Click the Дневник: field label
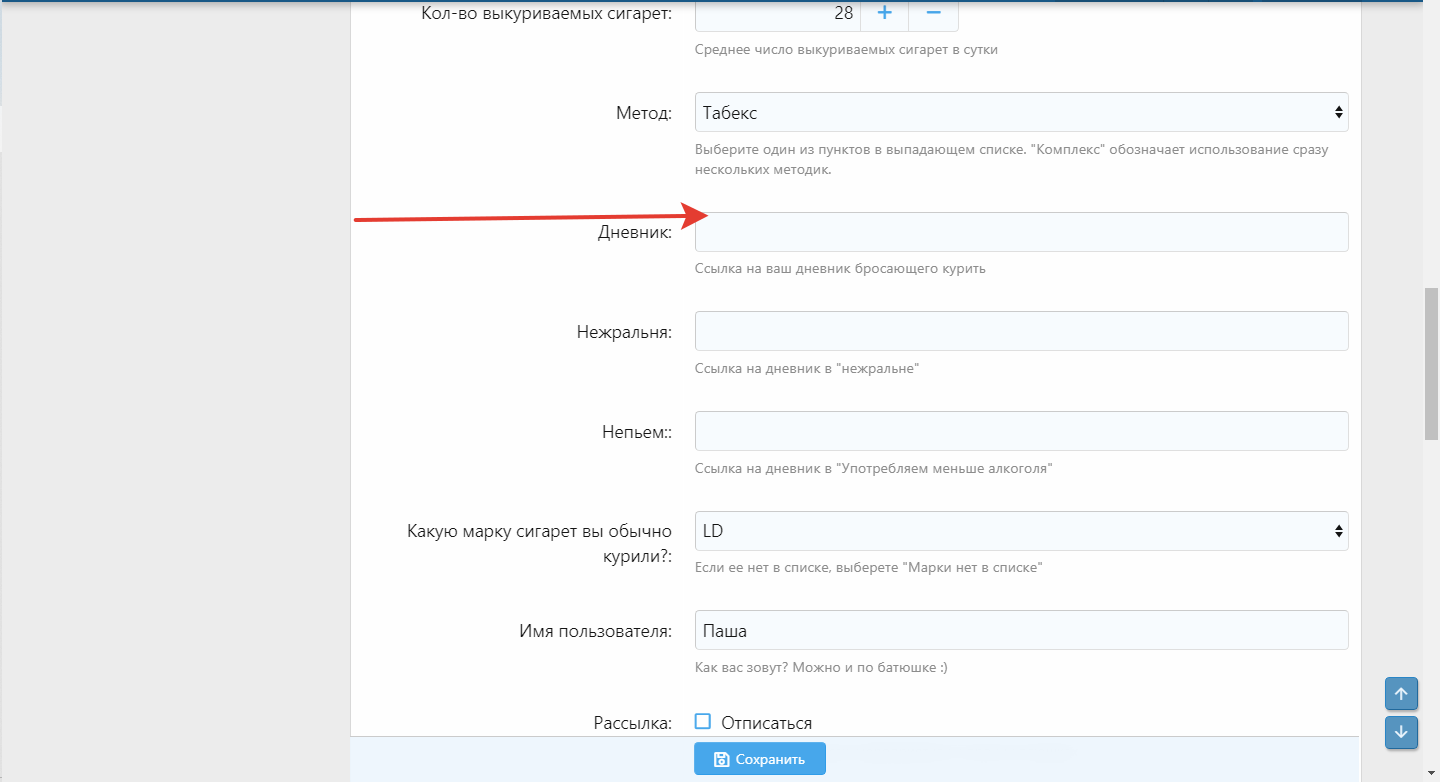This screenshot has height=782, width=1440. click(635, 232)
